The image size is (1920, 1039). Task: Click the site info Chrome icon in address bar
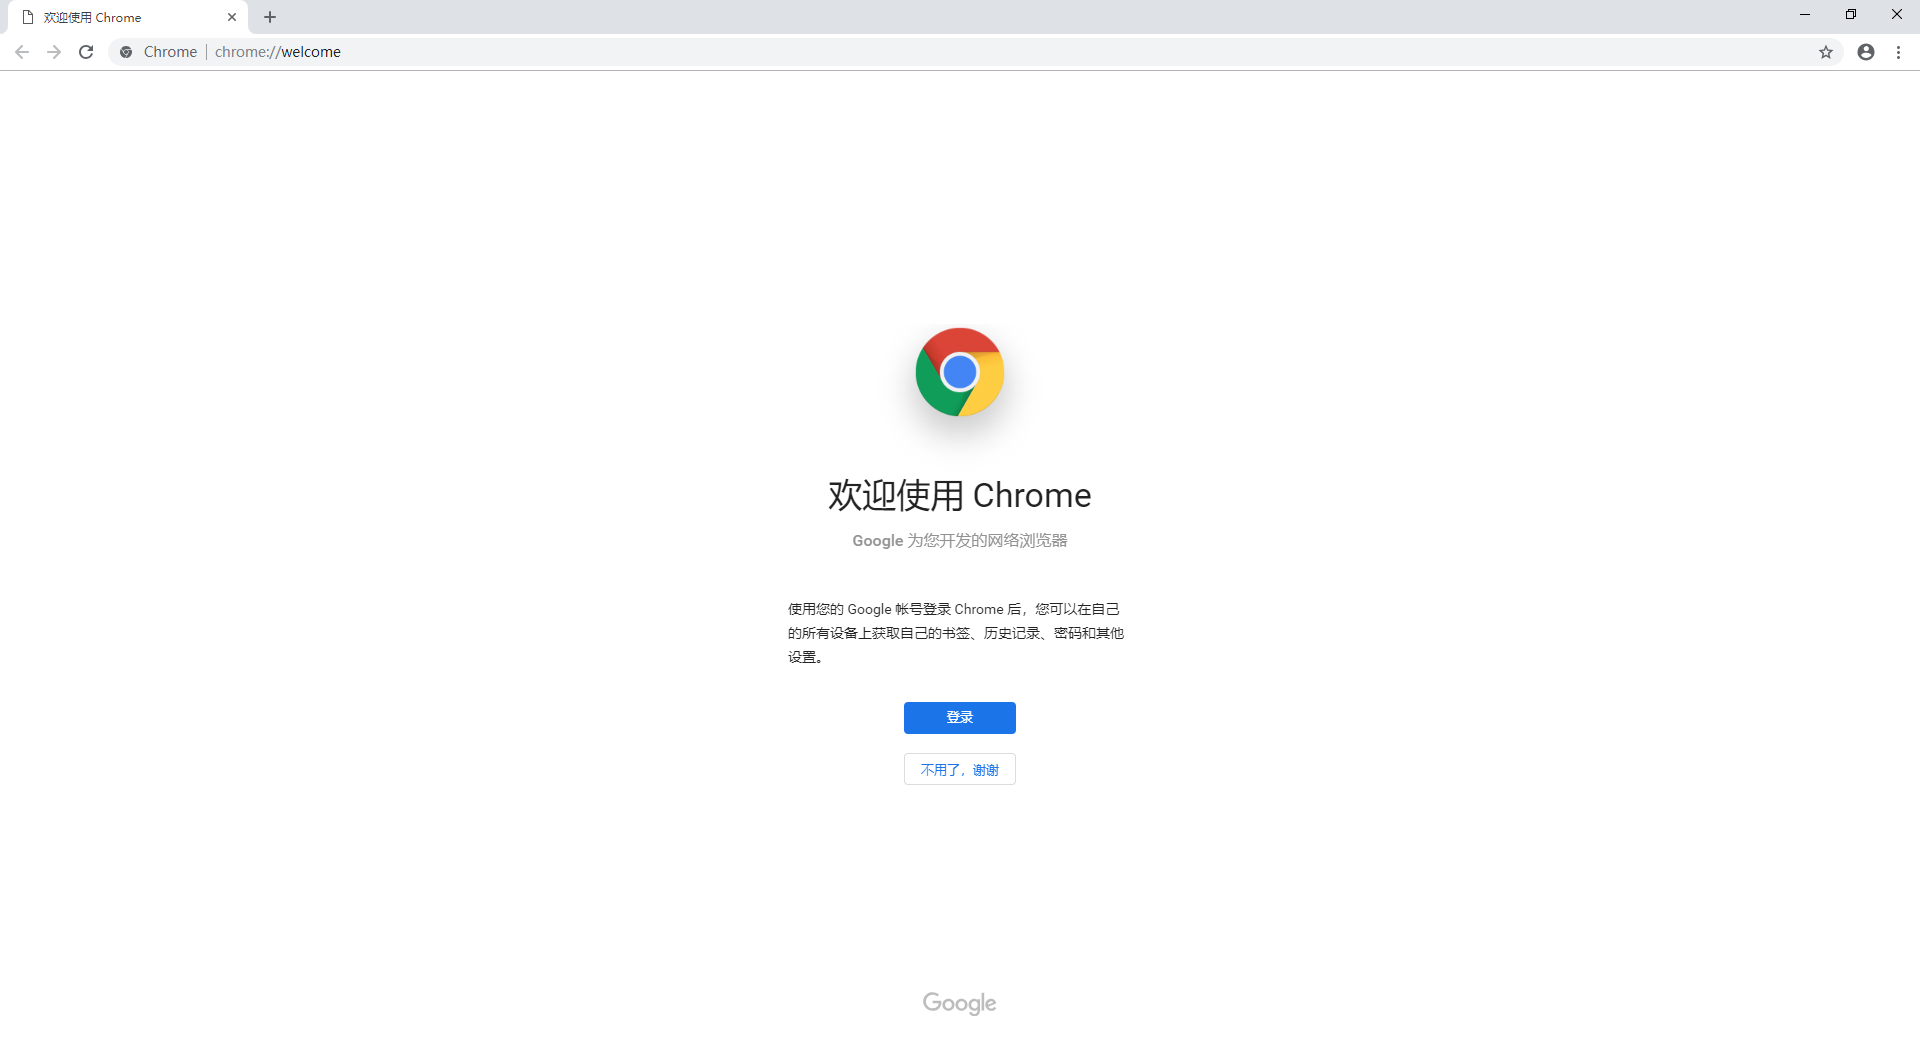[126, 52]
